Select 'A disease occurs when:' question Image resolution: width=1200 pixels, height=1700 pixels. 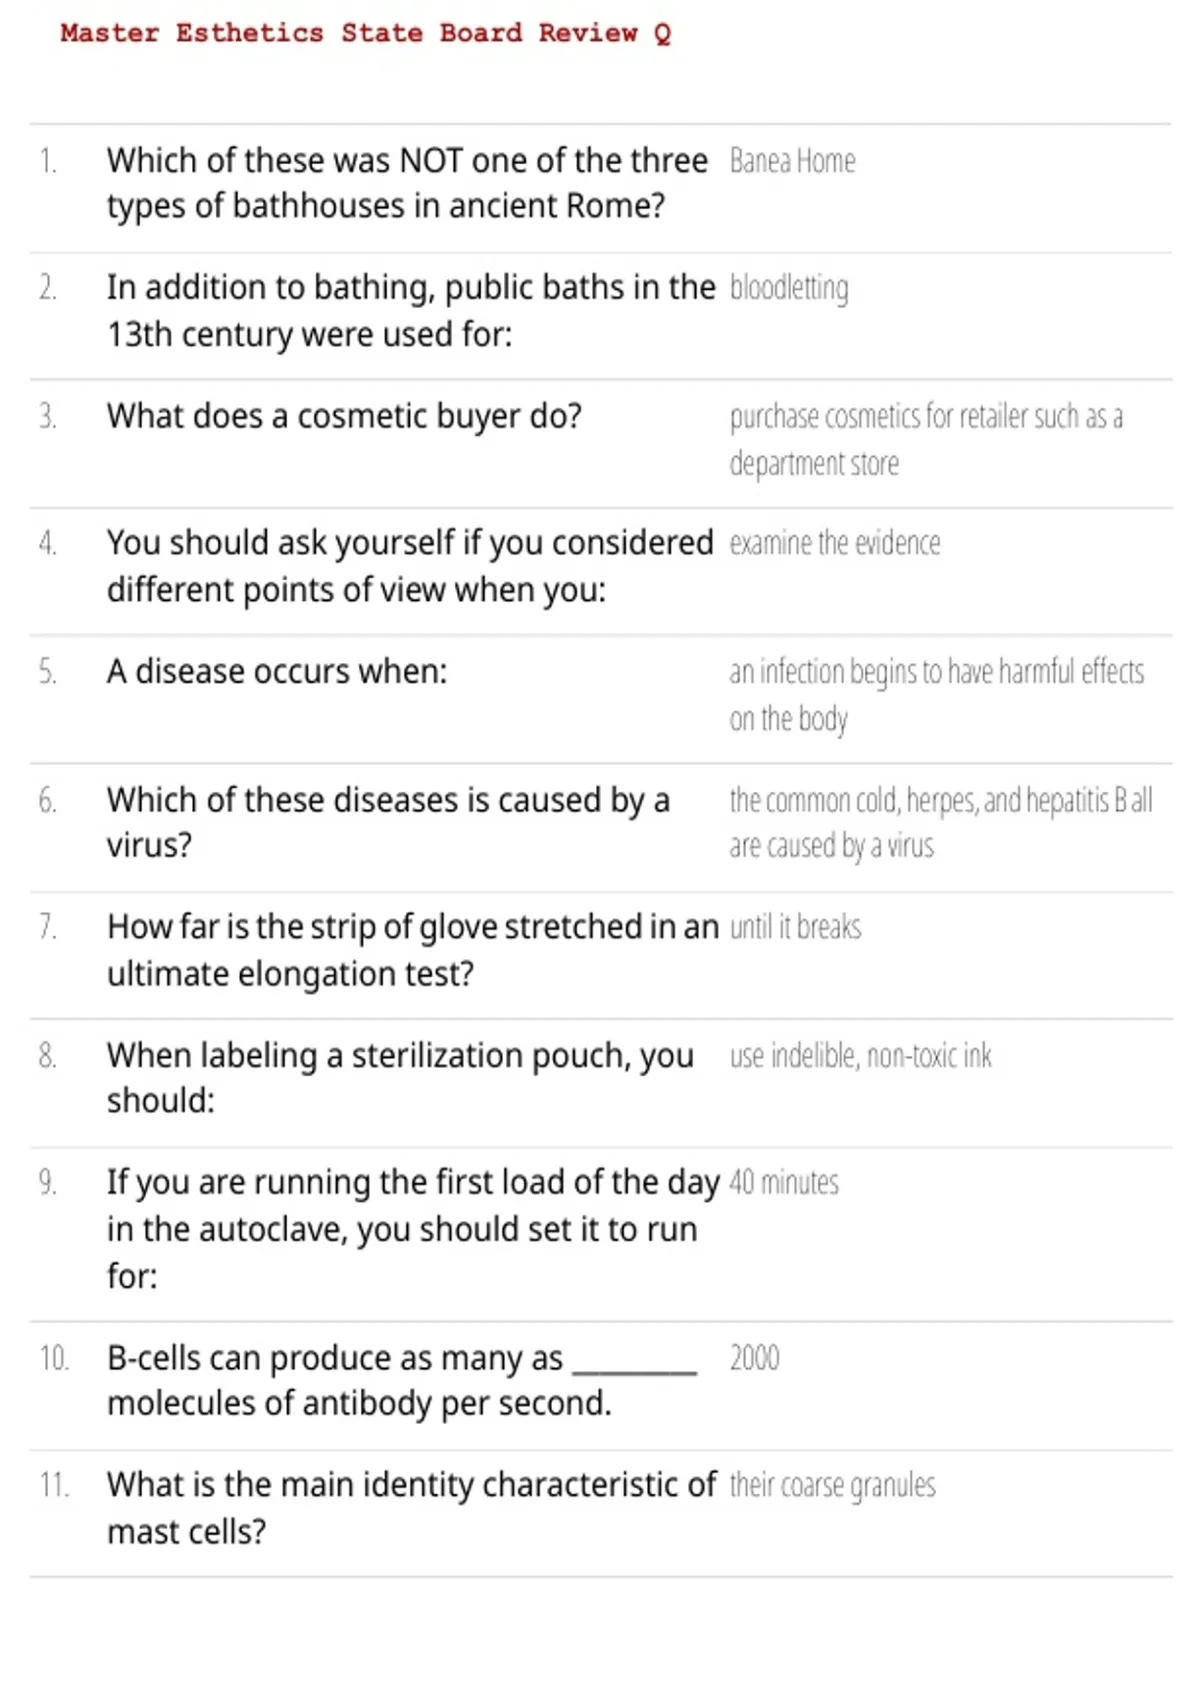click(277, 671)
